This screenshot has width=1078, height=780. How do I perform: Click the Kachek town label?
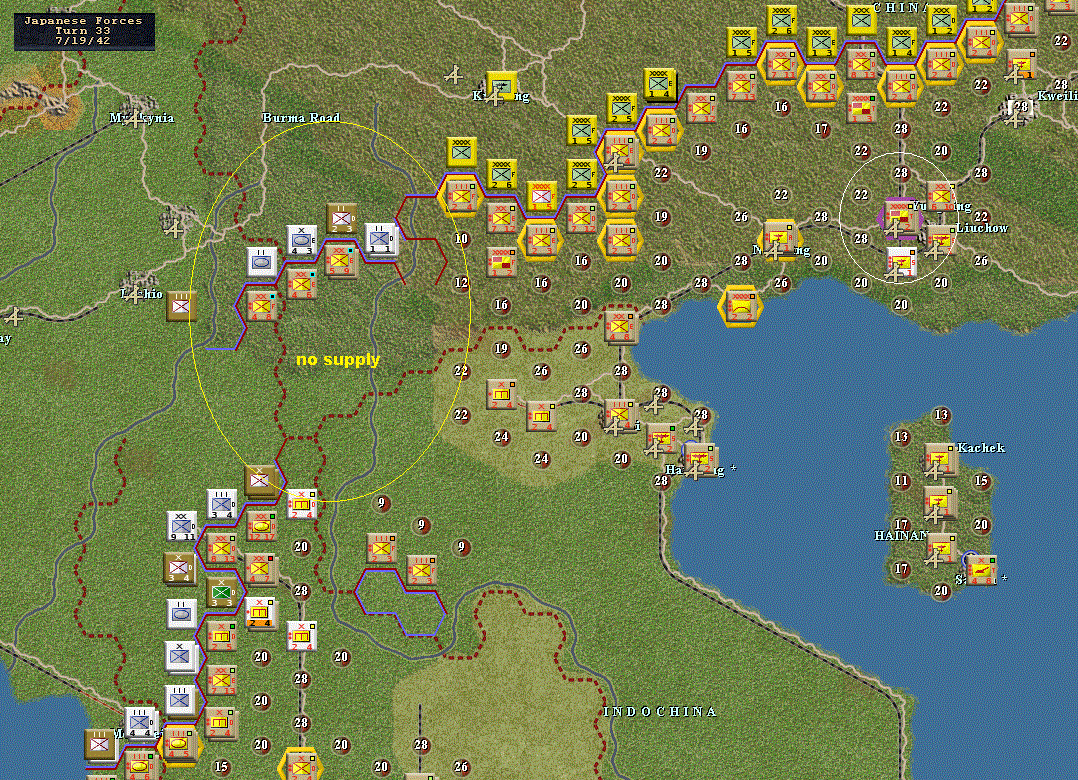pos(981,448)
